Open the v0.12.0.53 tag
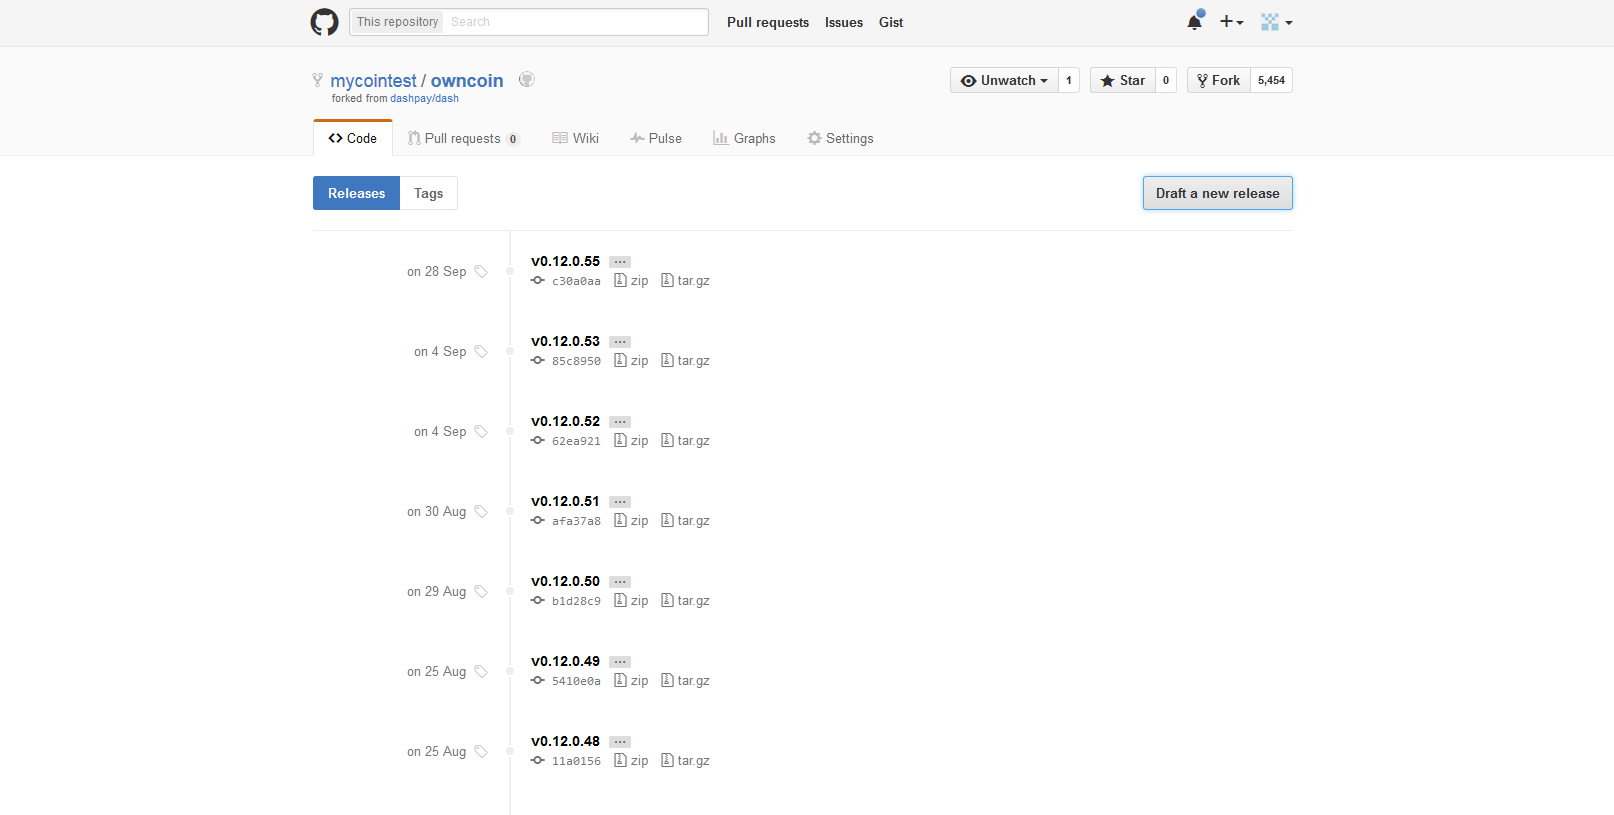 565,341
